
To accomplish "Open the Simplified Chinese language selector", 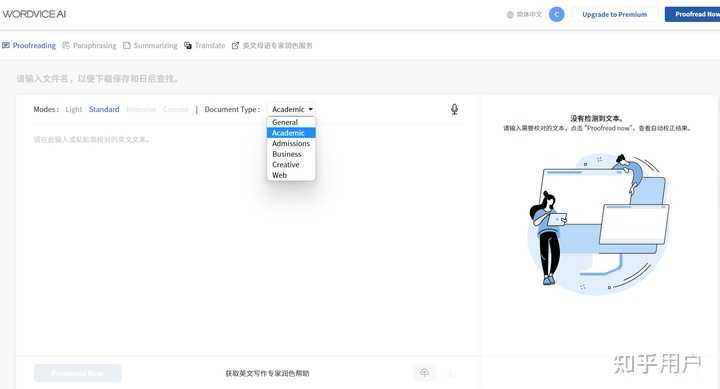I will coord(524,15).
